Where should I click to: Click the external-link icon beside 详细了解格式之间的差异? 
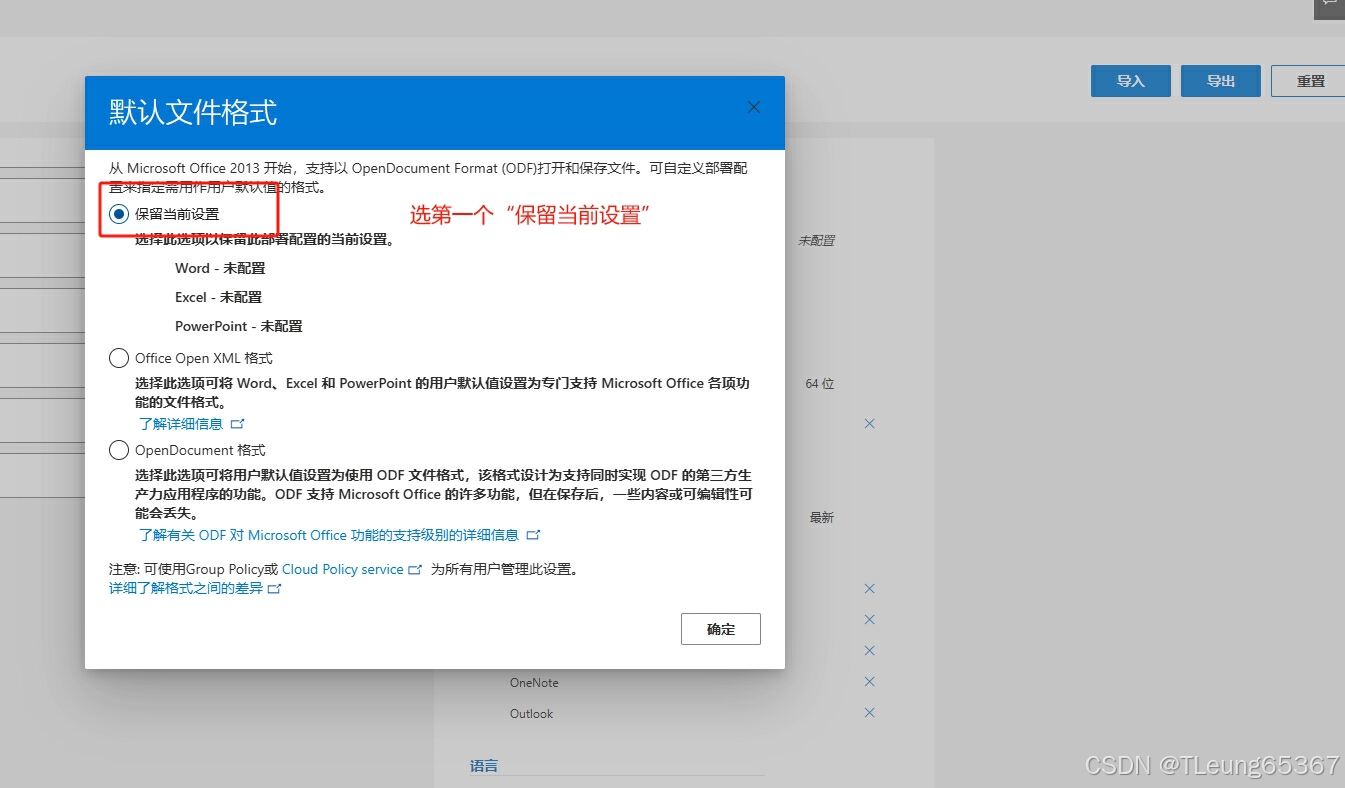coord(275,589)
